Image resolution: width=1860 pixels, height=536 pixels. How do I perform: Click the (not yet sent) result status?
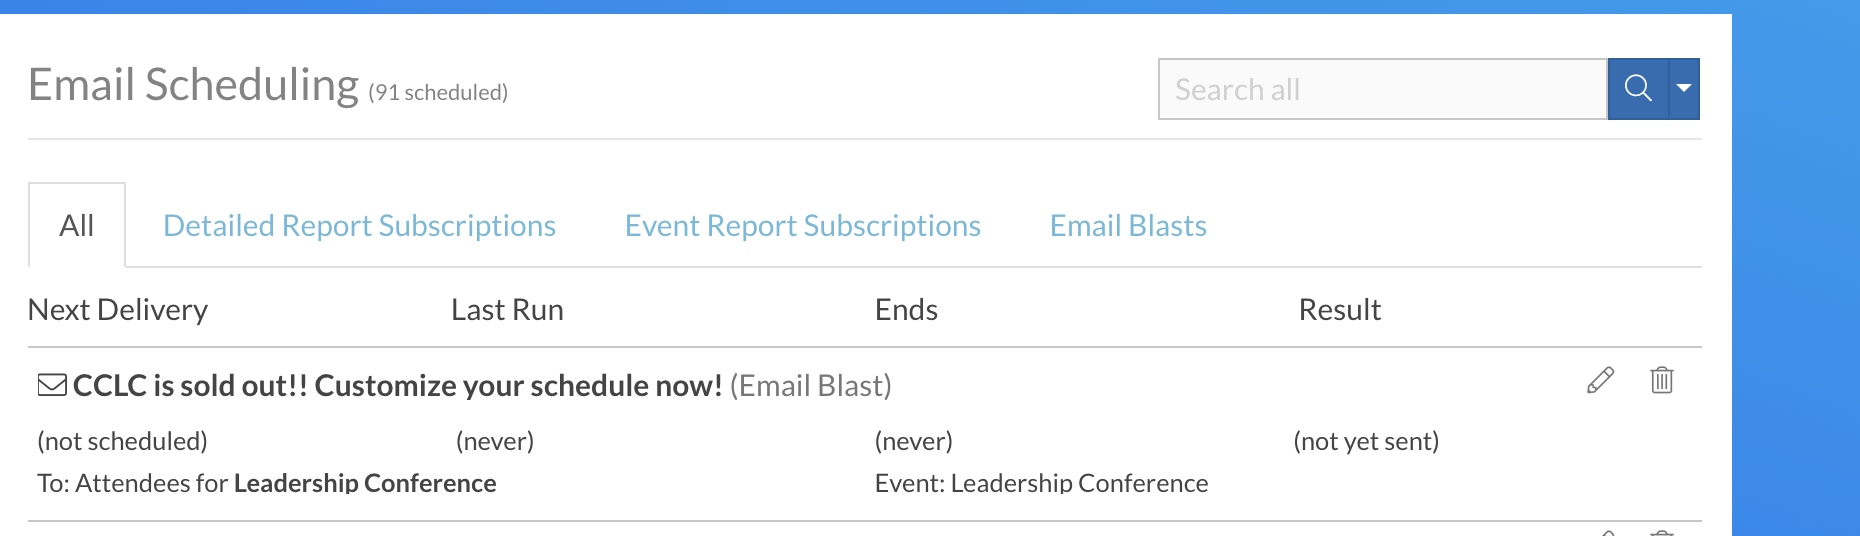click(1366, 441)
